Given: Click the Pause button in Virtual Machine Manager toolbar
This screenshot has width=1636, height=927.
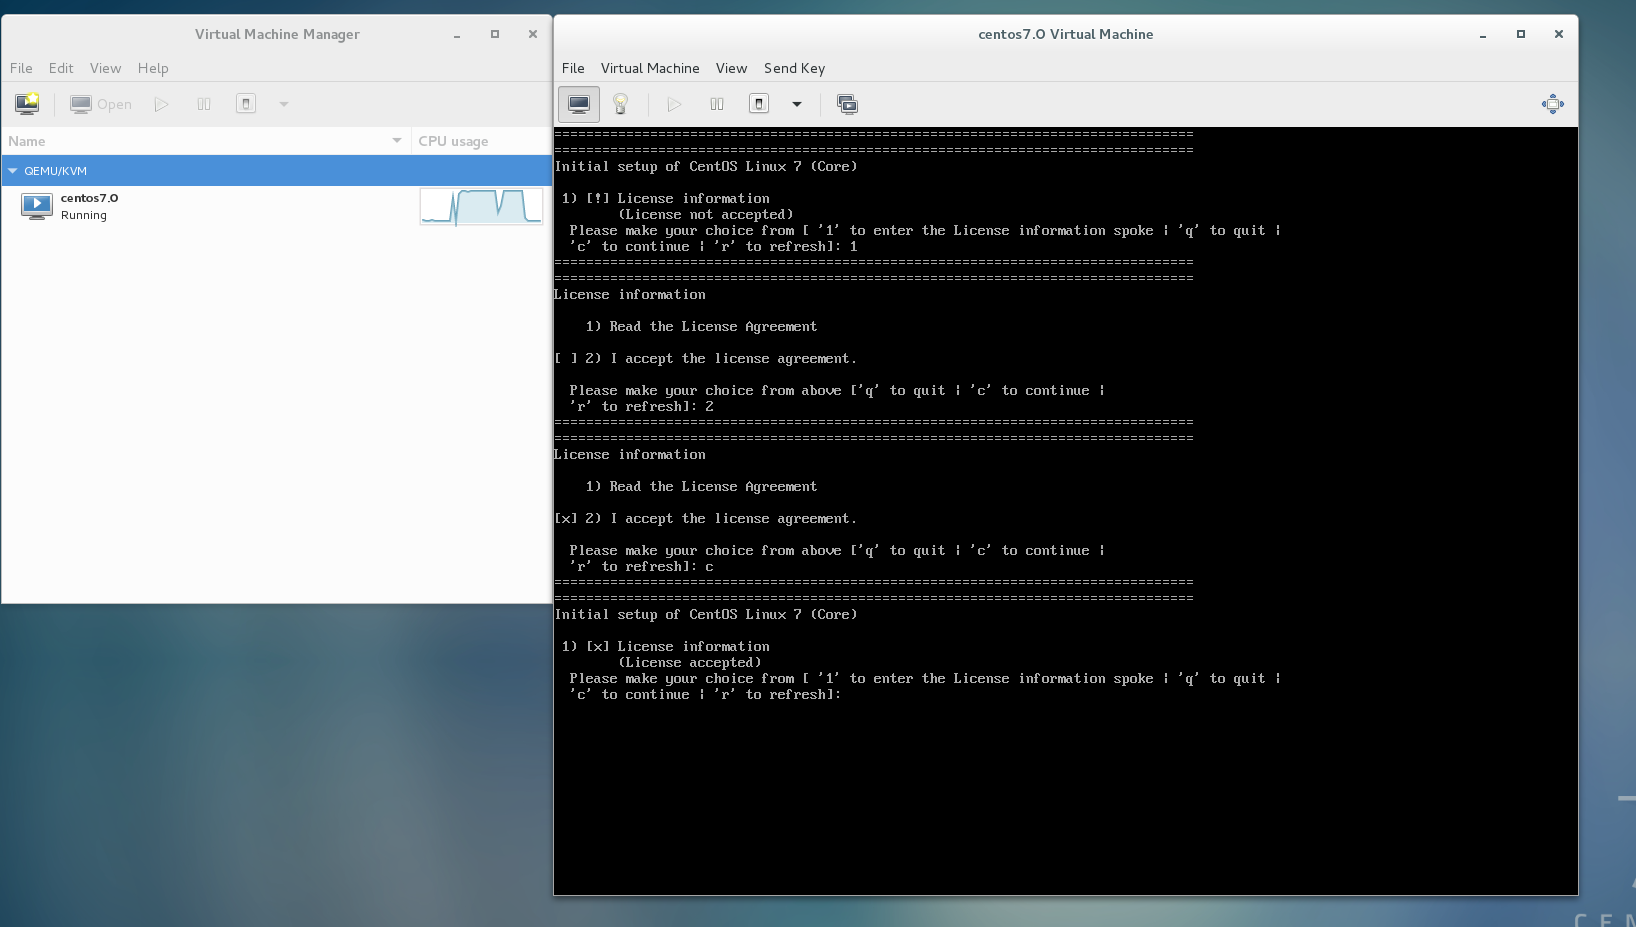Looking at the screenshot, I should pos(204,104).
